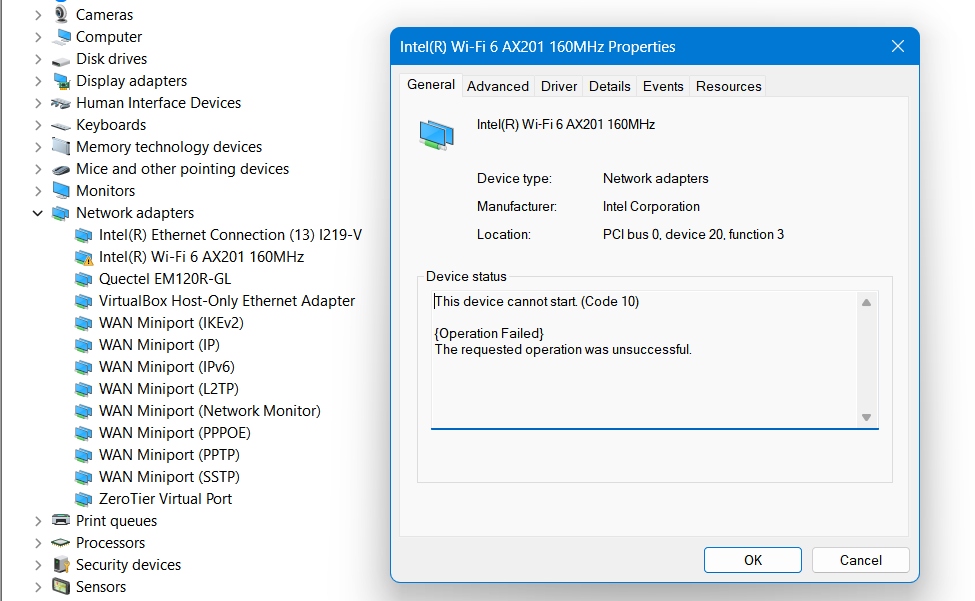This screenshot has width=975, height=601.
Task: Click the Human Interface Devices icon
Action: pos(60,103)
